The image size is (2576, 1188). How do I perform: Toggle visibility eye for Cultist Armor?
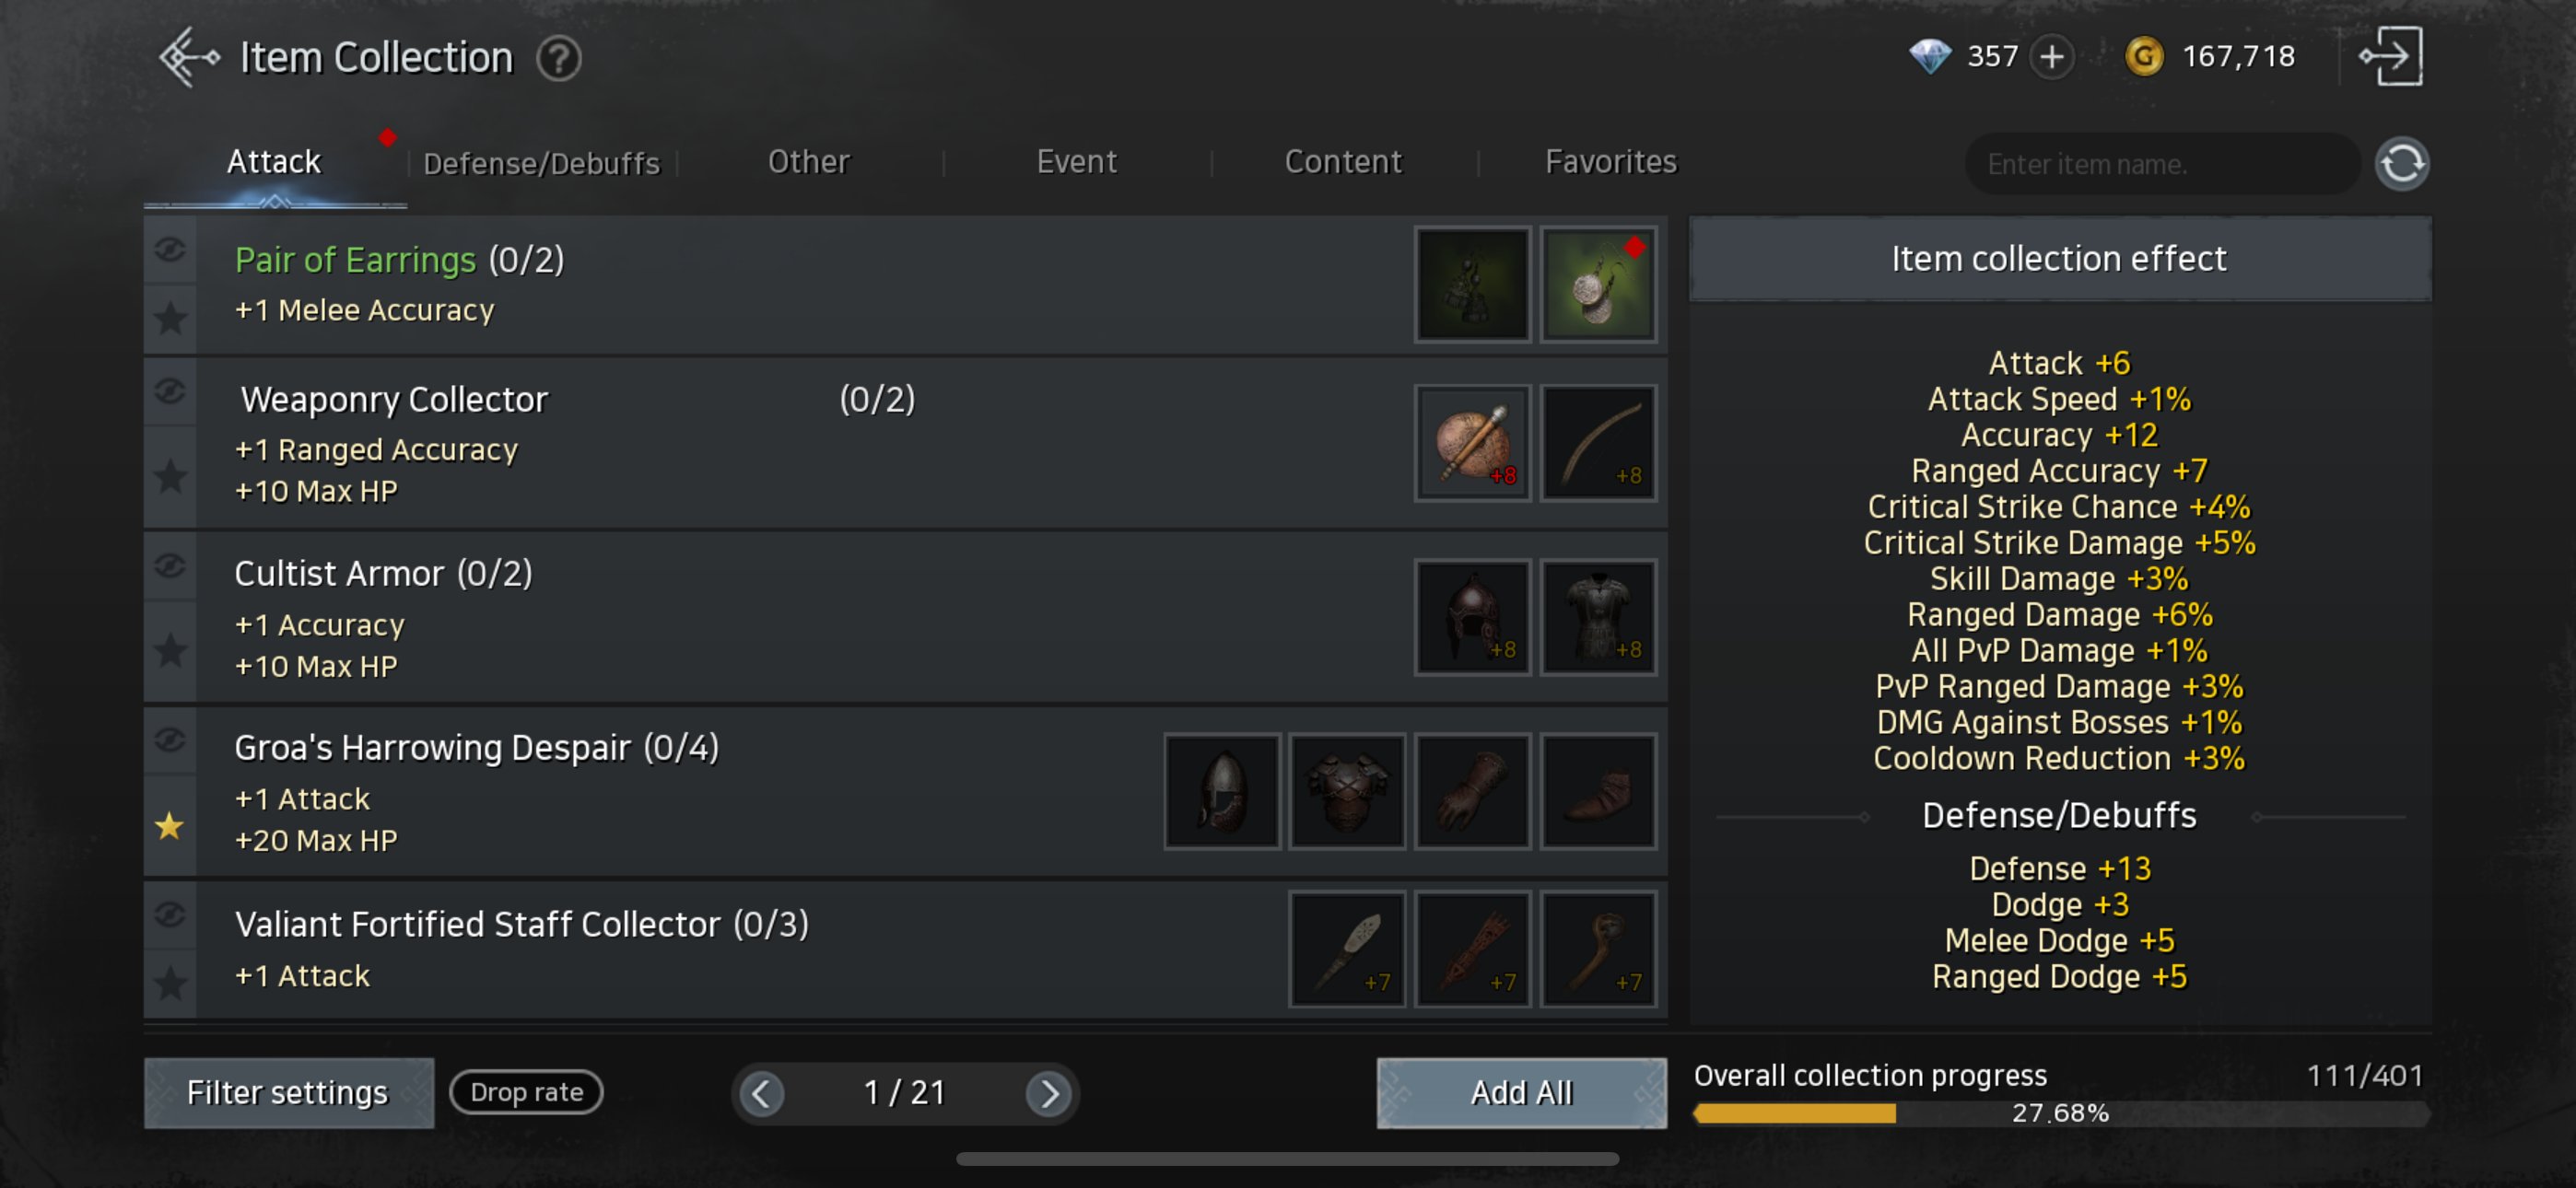coord(170,566)
